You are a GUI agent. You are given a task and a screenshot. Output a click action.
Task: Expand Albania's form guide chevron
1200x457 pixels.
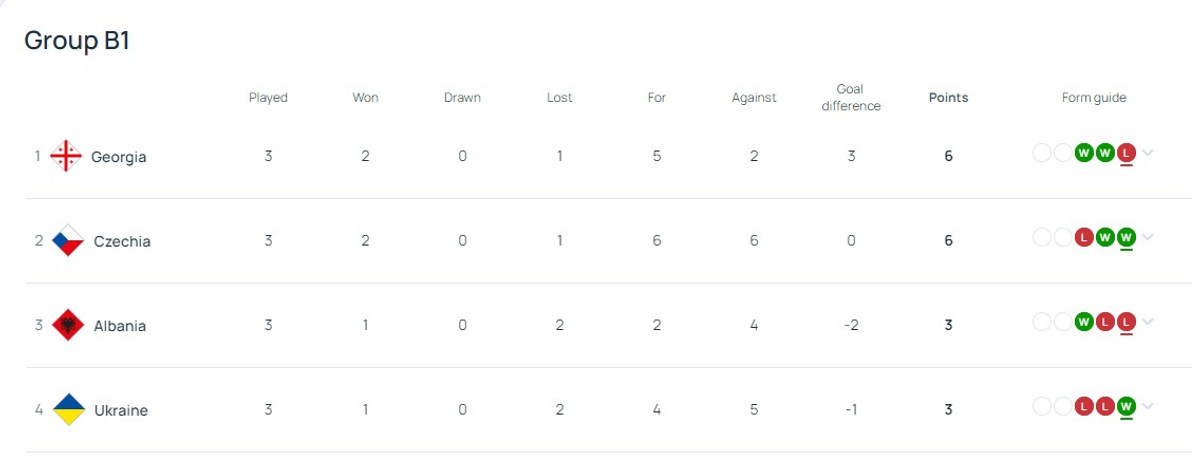coord(1148,322)
